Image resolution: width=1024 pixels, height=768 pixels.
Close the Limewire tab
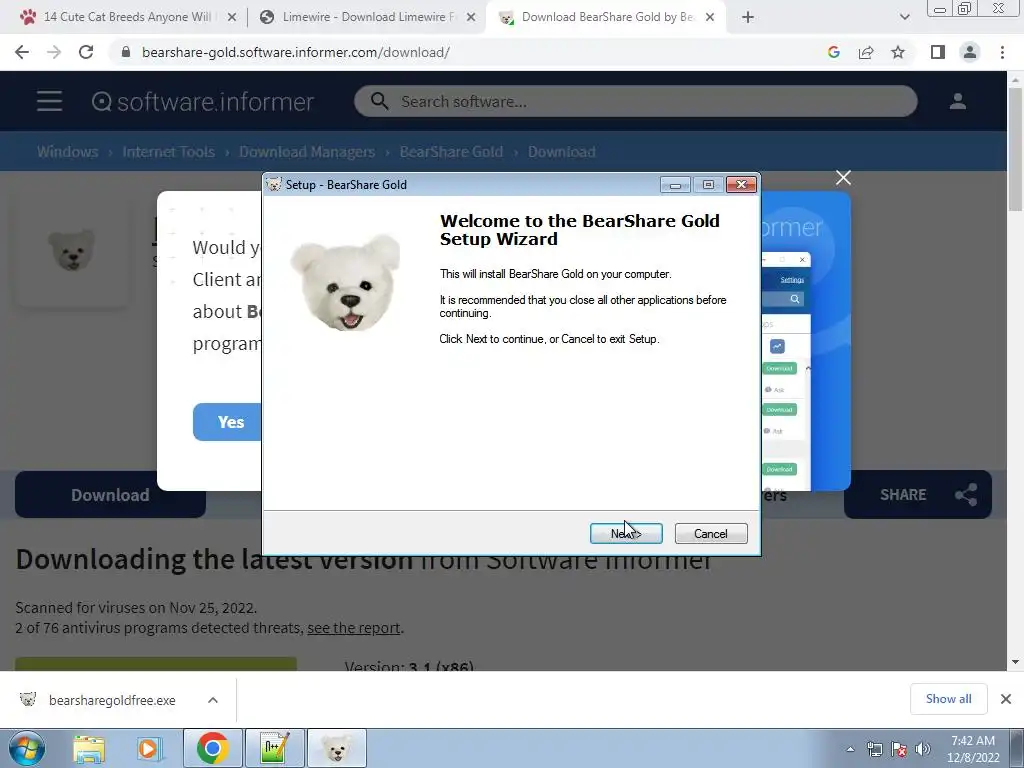(471, 17)
